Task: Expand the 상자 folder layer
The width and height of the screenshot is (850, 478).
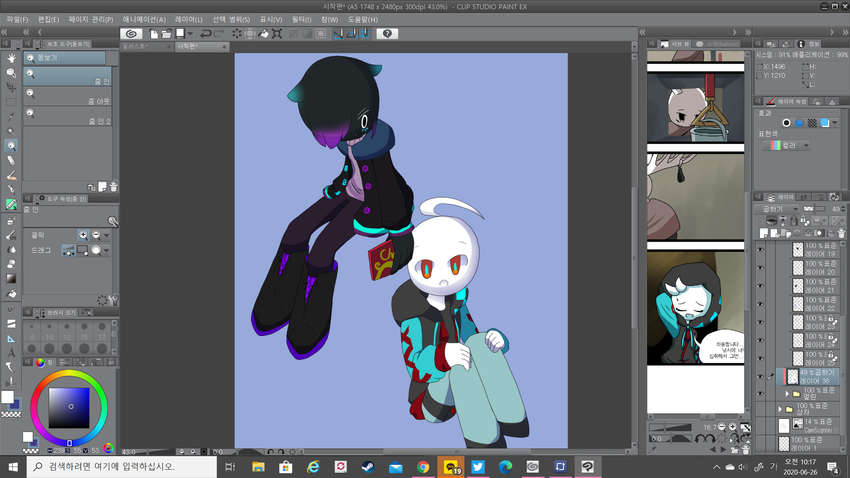Action: pyautogui.click(x=780, y=409)
